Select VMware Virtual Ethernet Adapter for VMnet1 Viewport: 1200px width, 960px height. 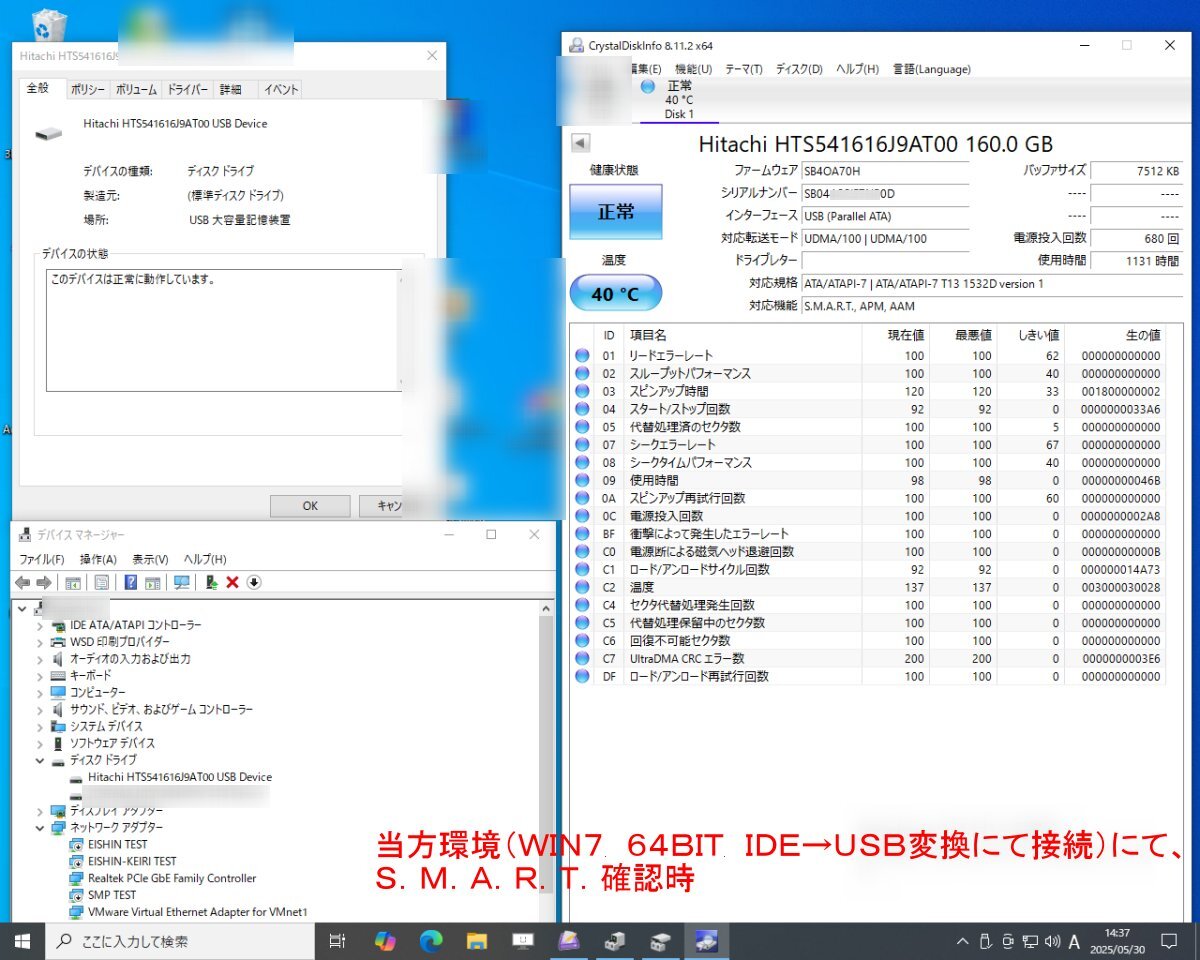pyautogui.click(x=197, y=912)
